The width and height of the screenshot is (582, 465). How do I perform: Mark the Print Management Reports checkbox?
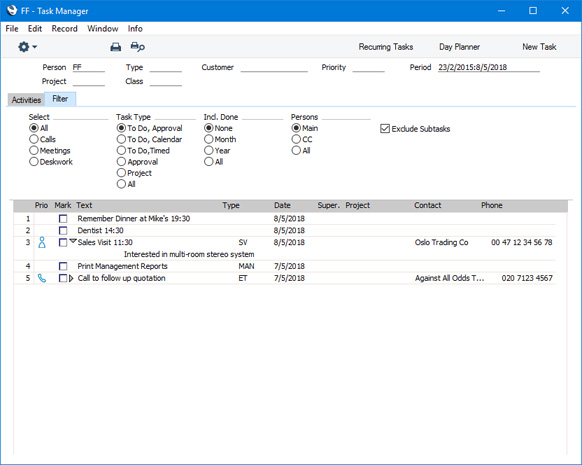pyautogui.click(x=63, y=266)
